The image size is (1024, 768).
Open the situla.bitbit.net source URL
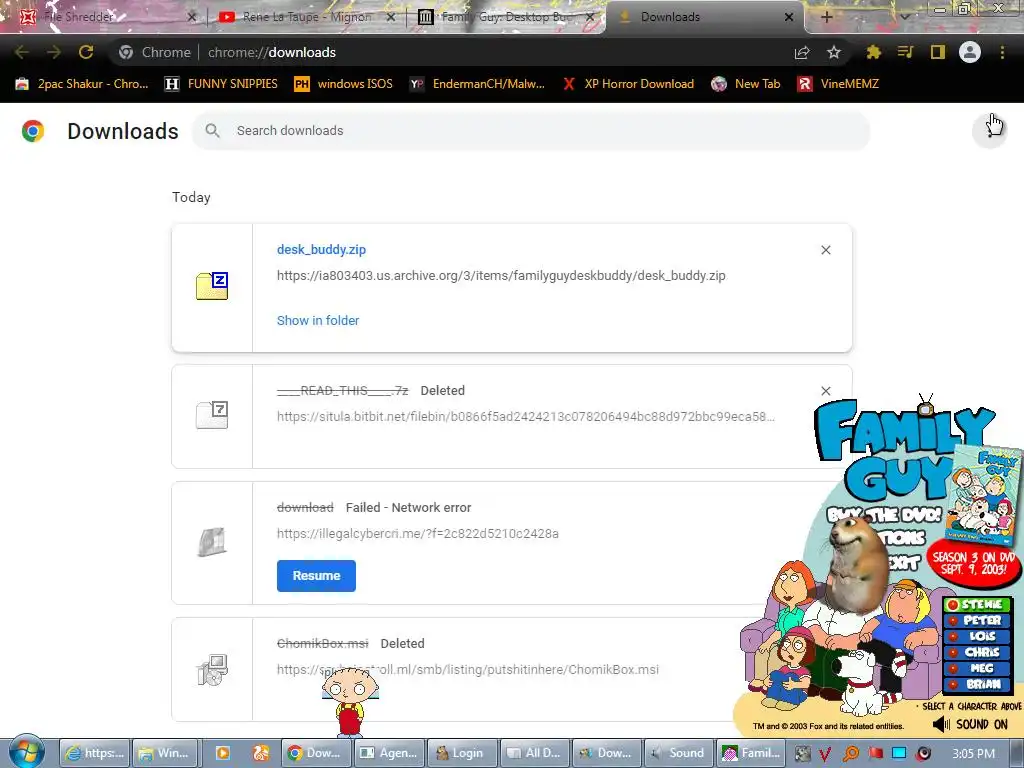526,417
